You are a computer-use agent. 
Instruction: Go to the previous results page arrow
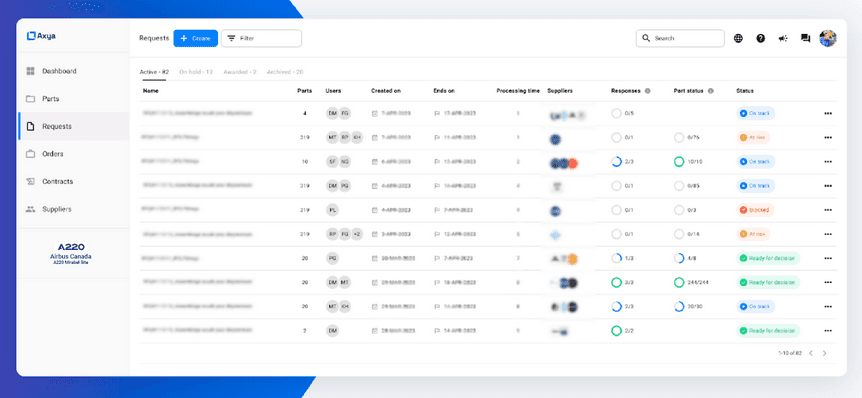pos(811,353)
